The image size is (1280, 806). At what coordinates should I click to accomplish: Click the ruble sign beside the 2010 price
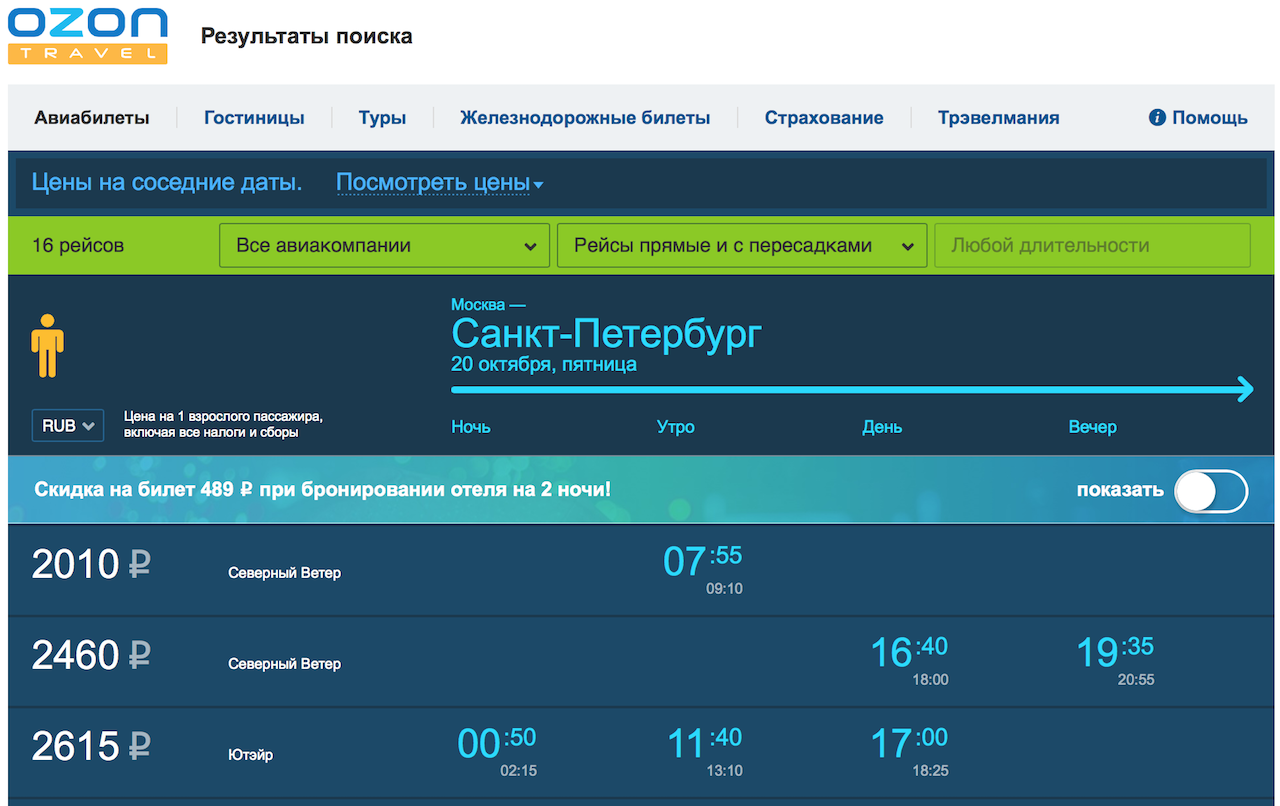[x=139, y=565]
